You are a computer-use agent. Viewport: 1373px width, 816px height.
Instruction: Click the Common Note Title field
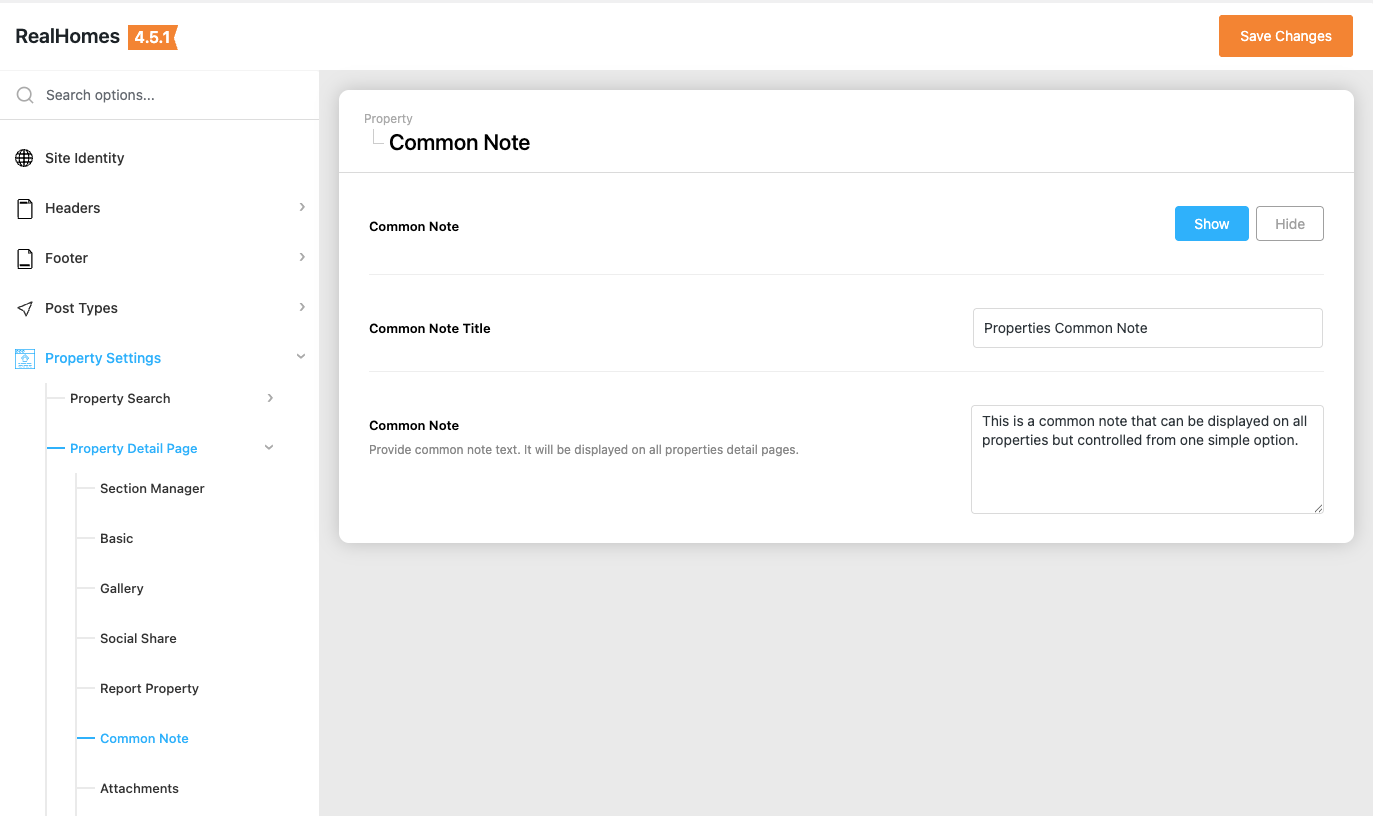1147,328
